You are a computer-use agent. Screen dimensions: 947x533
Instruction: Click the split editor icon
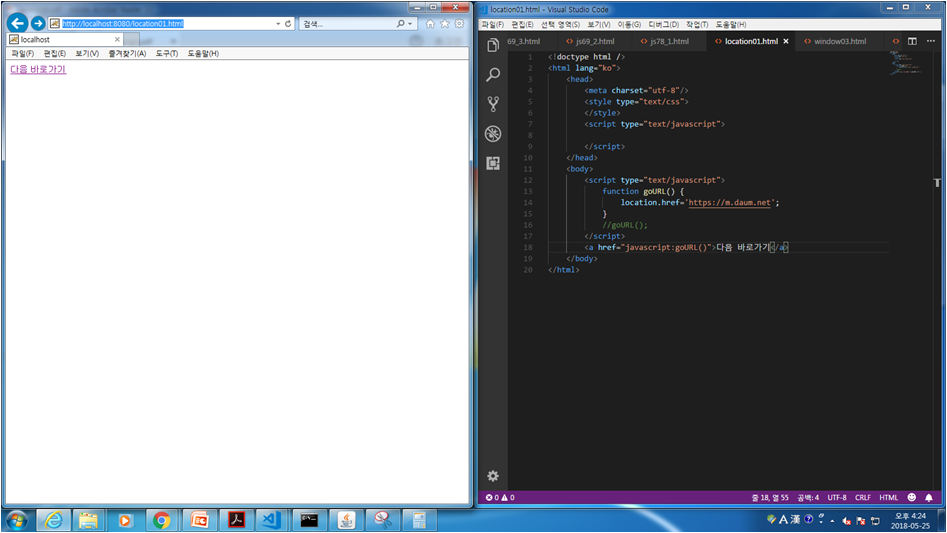(x=912, y=41)
